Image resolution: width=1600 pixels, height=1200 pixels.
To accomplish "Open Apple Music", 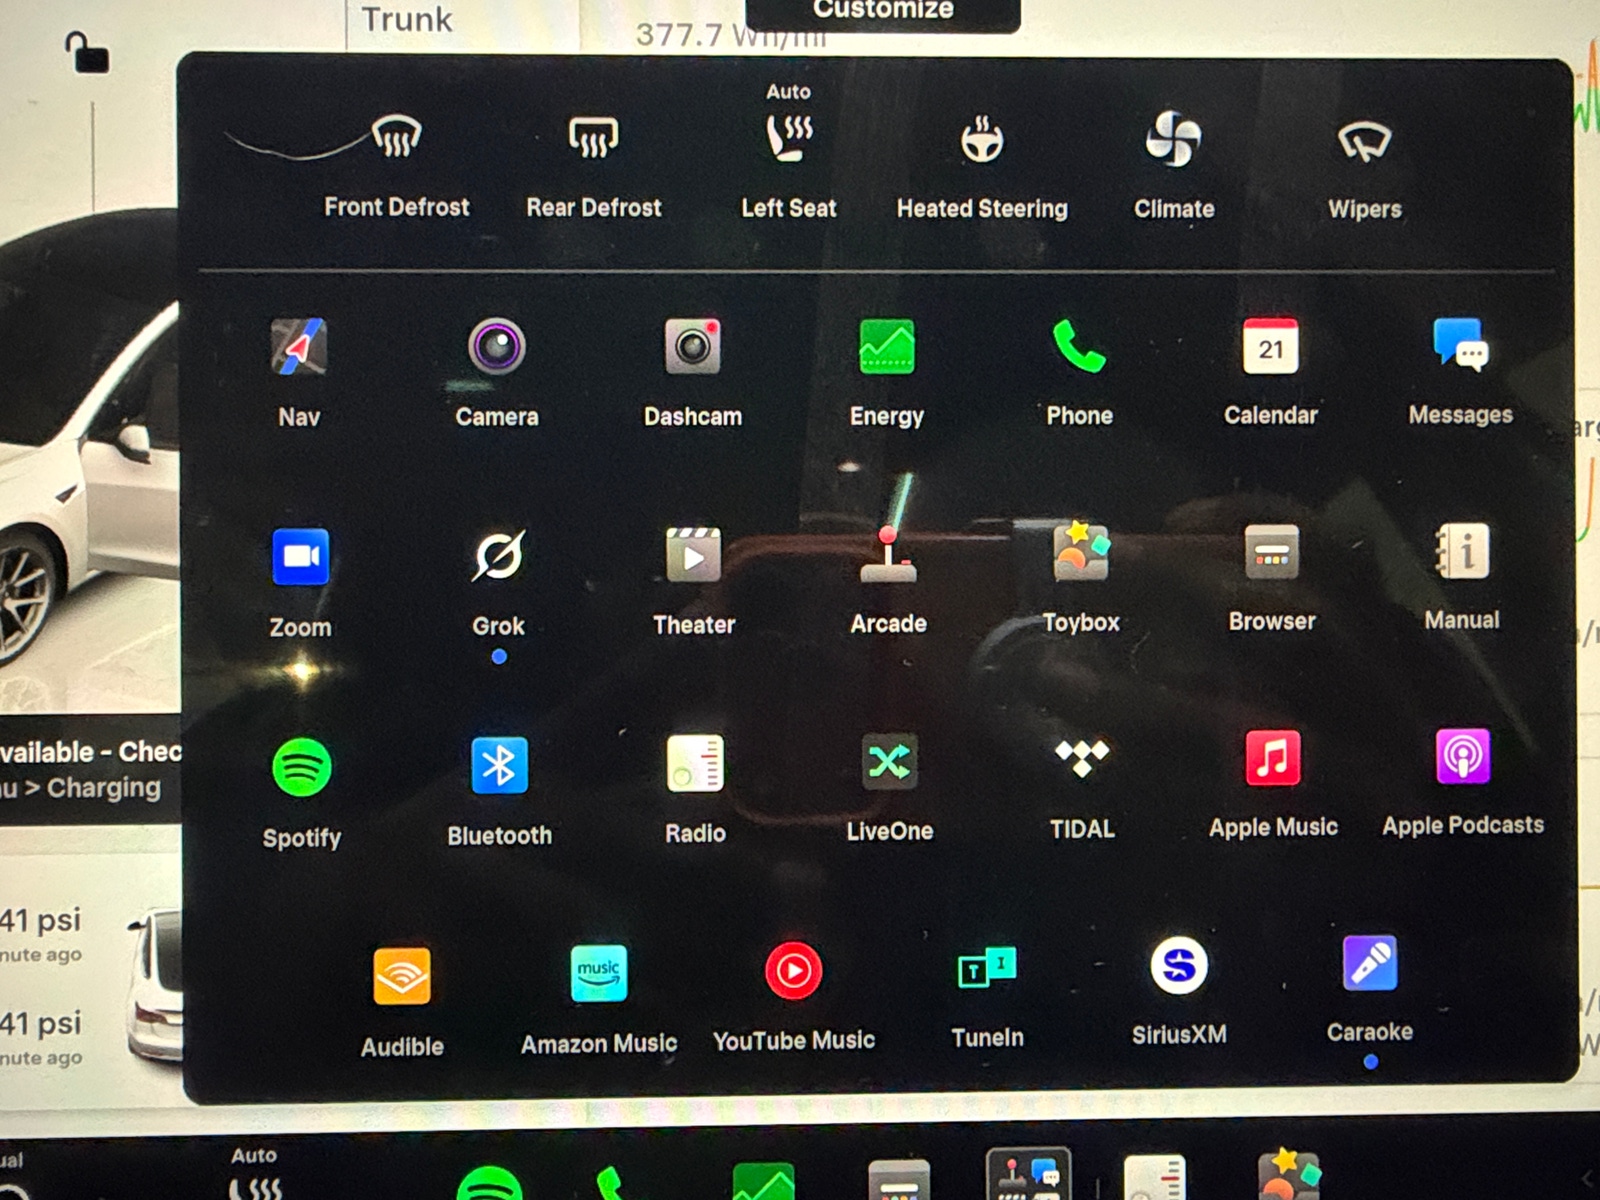I will click(x=1273, y=758).
